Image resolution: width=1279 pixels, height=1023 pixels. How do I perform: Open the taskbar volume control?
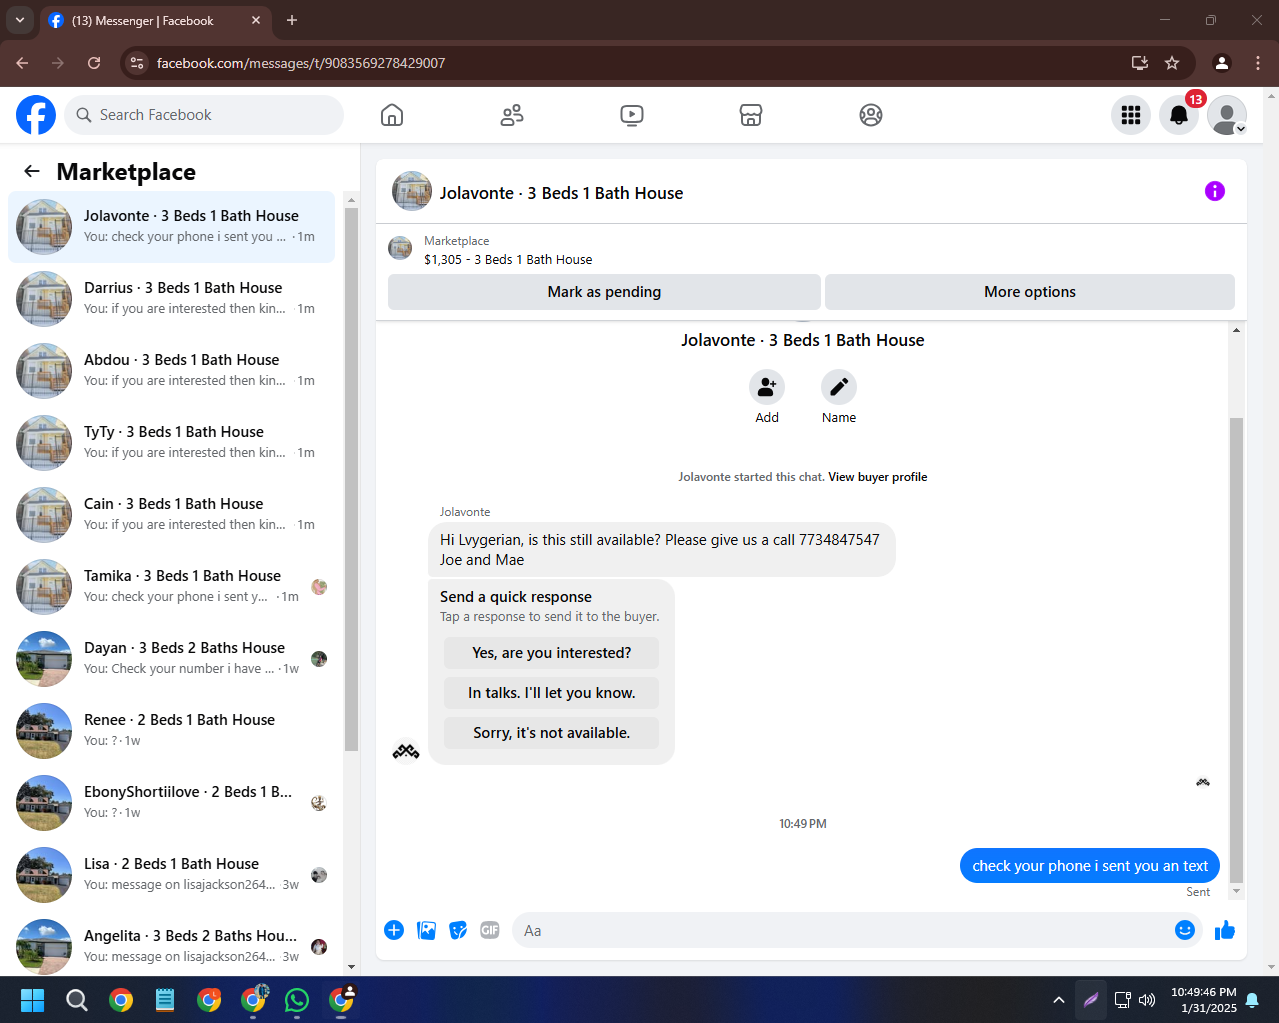[x=1147, y=1000]
